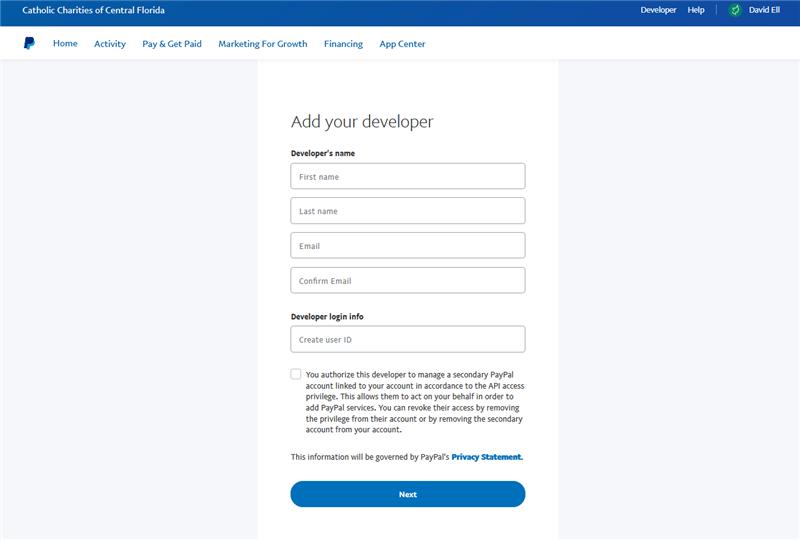800x540 pixels.
Task: Click the green shield profile icon
Action: tap(735, 10)
